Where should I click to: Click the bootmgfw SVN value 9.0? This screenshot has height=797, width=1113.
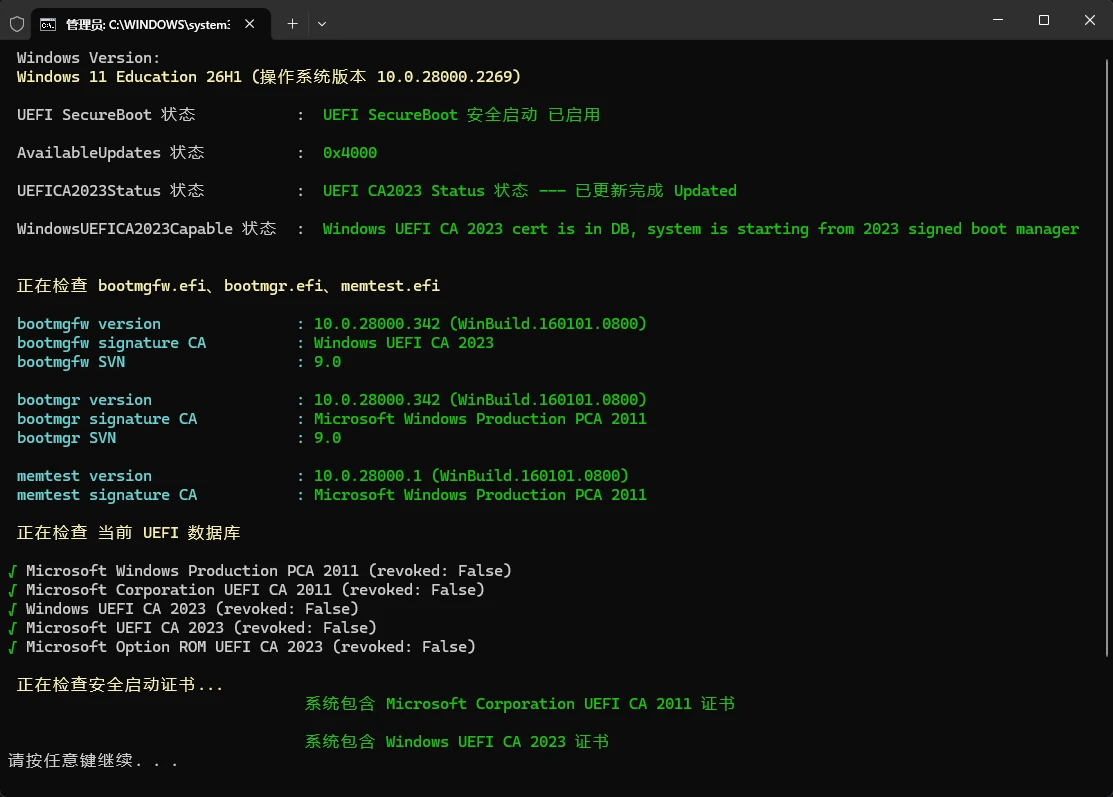click(x=327, y=362)
